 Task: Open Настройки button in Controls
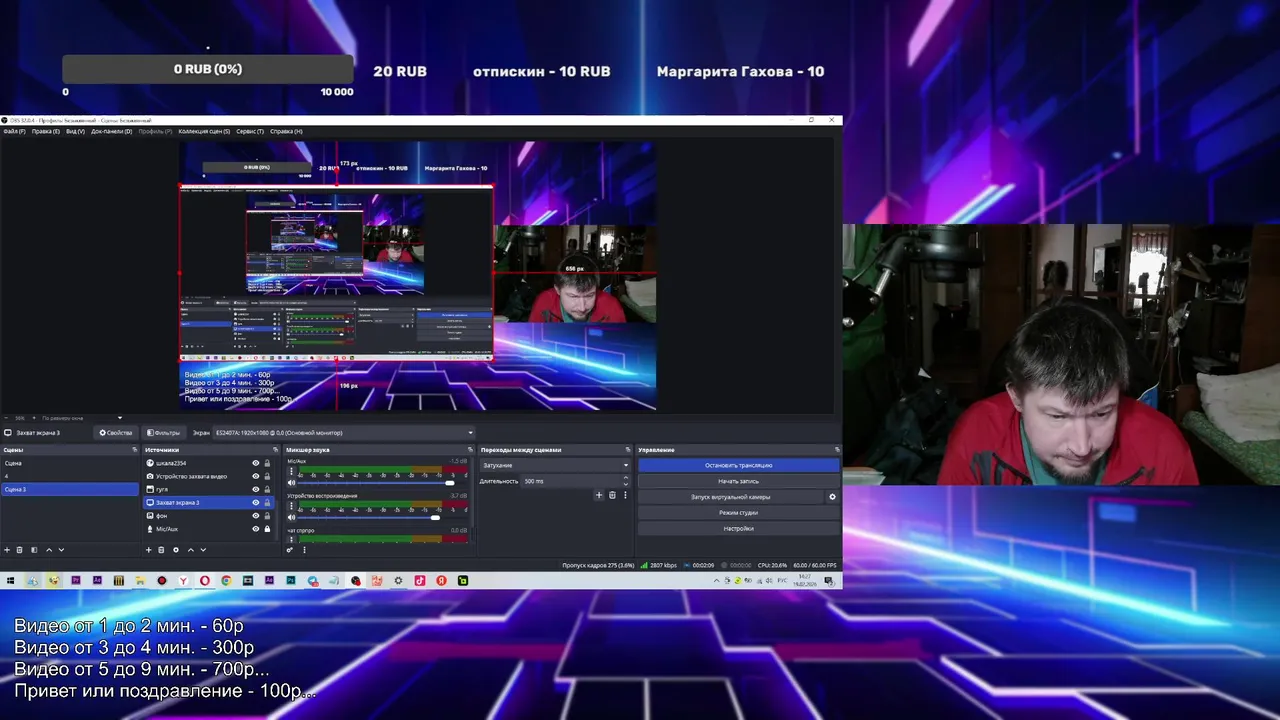738,528
